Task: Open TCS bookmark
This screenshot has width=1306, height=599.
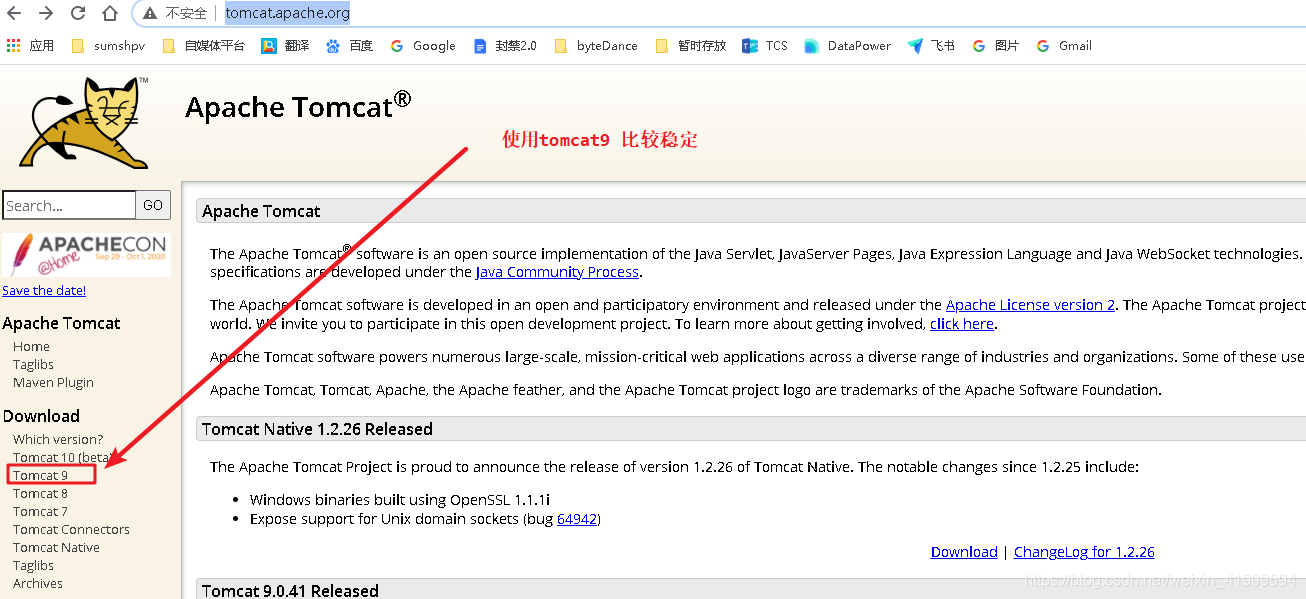Action: [x=765, y=46]
